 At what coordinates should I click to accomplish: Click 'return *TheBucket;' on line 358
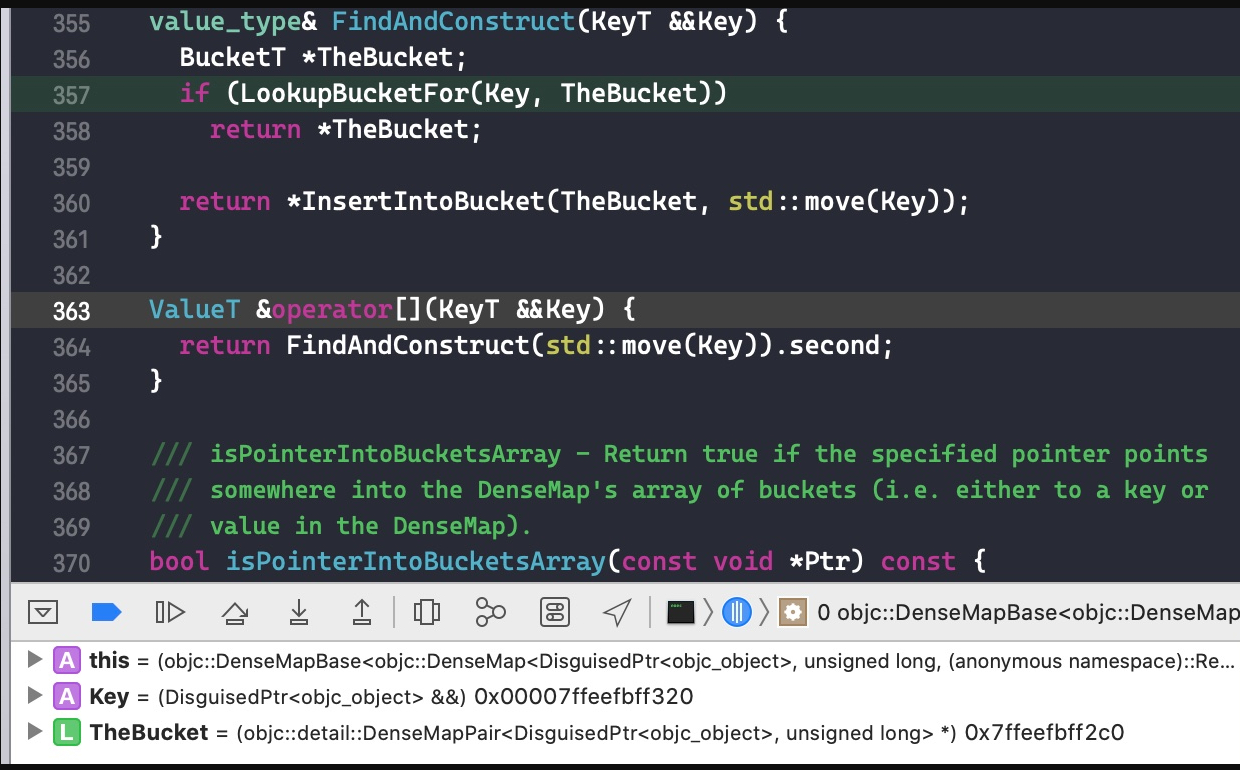[x=346, y=130]
